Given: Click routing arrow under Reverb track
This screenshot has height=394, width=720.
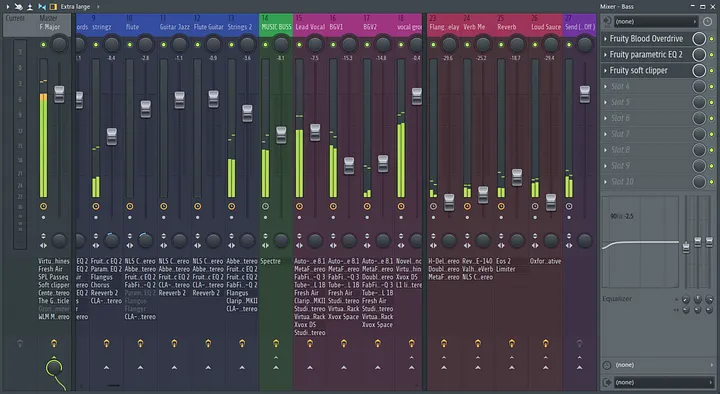Looking at the screenshot, I should click(512, 367).
